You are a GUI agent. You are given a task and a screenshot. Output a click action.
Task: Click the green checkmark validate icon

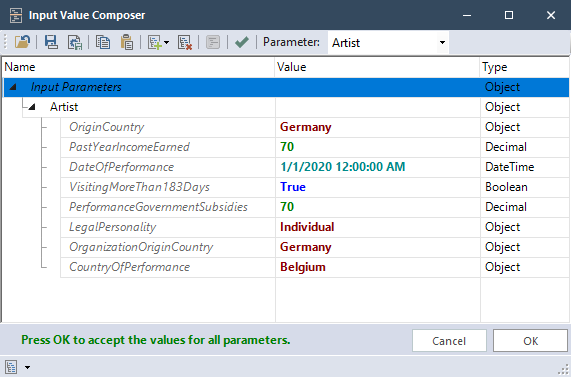[x=242, y=42]
